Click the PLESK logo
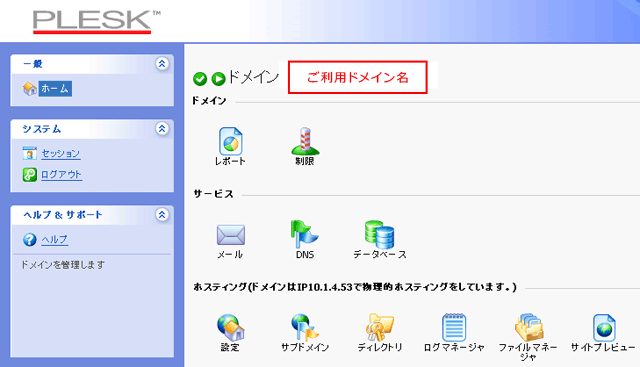This screenshot has height=367, width=640. (x=97, y=21)
